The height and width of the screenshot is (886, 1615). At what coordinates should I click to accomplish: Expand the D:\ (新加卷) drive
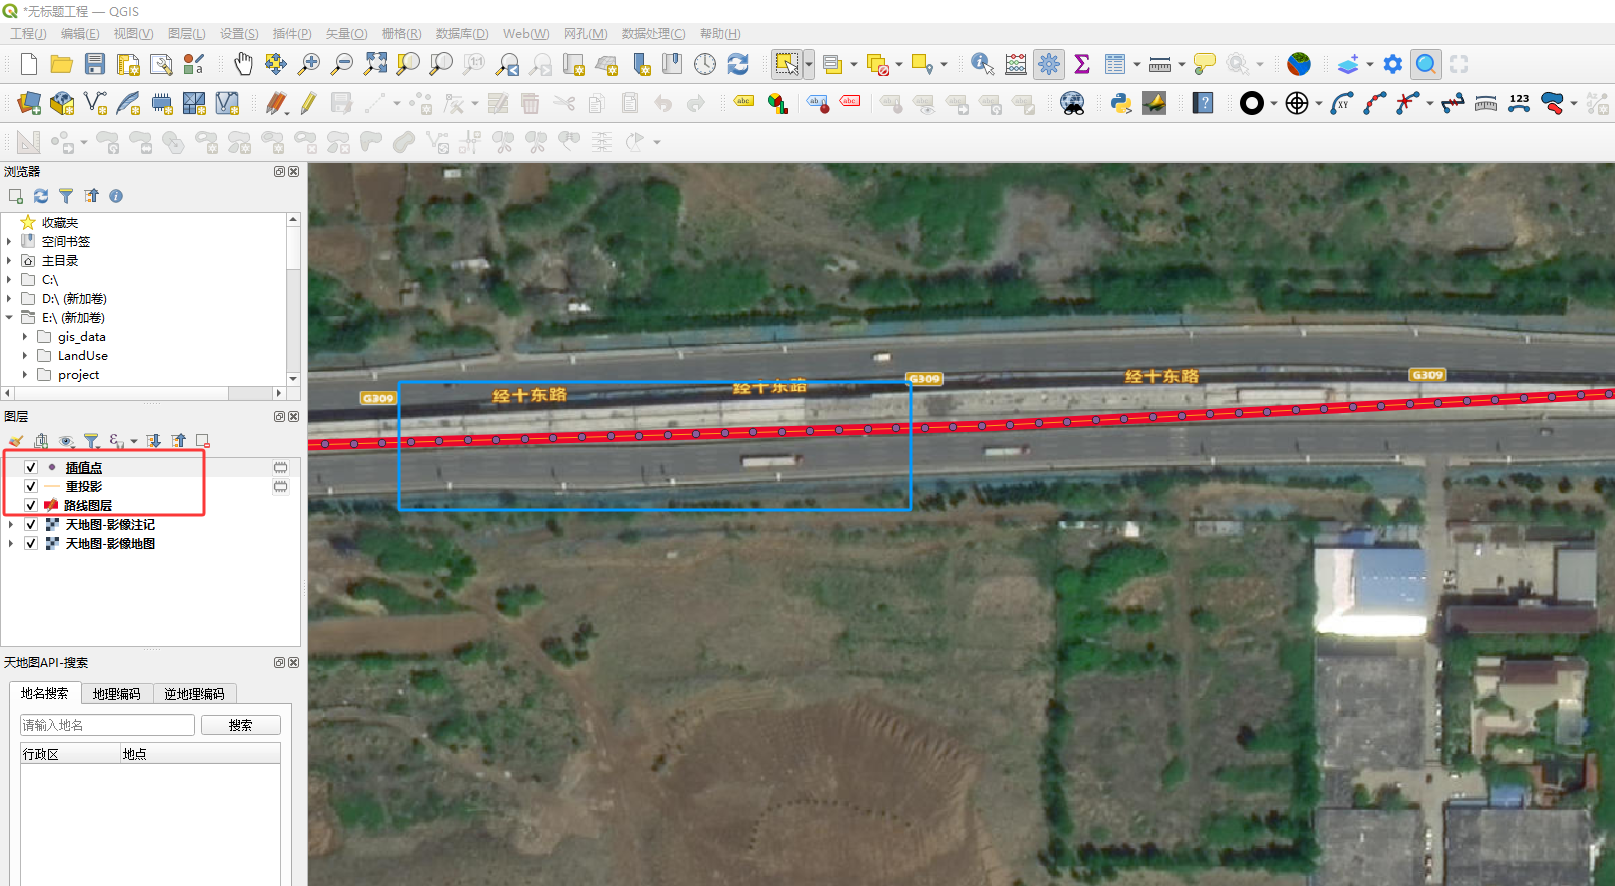coord(9,298)
